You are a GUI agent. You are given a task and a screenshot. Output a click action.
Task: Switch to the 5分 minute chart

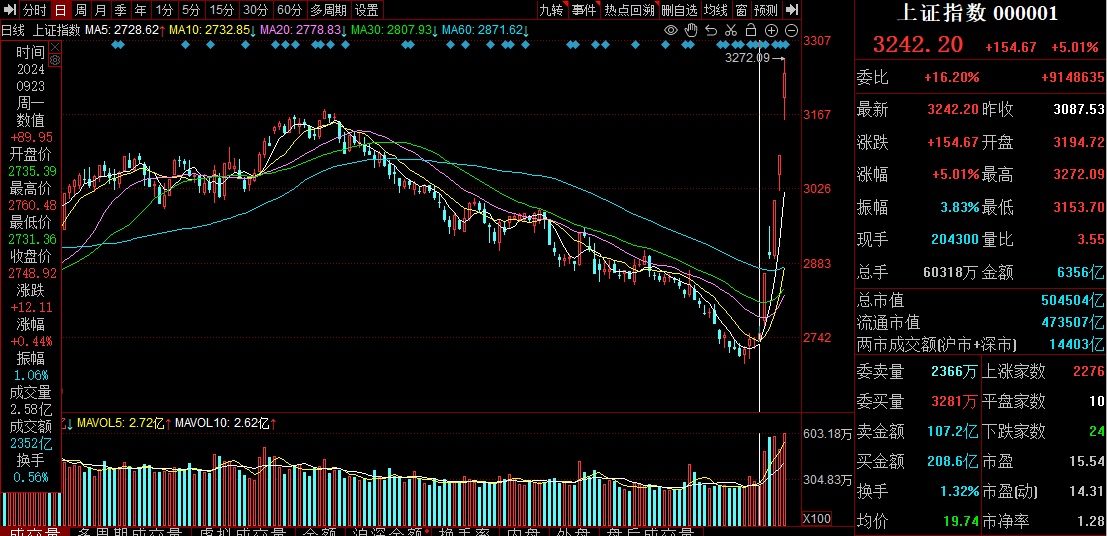191,10
